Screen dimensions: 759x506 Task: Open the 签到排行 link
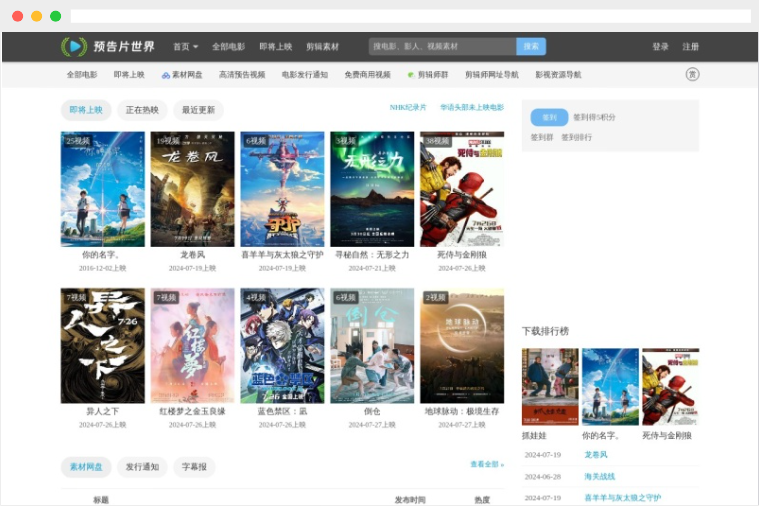(577, 138)
